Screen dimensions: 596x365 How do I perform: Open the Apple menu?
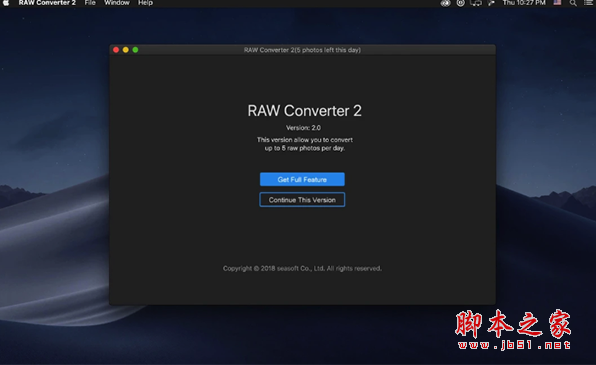(x=6, y=3)
